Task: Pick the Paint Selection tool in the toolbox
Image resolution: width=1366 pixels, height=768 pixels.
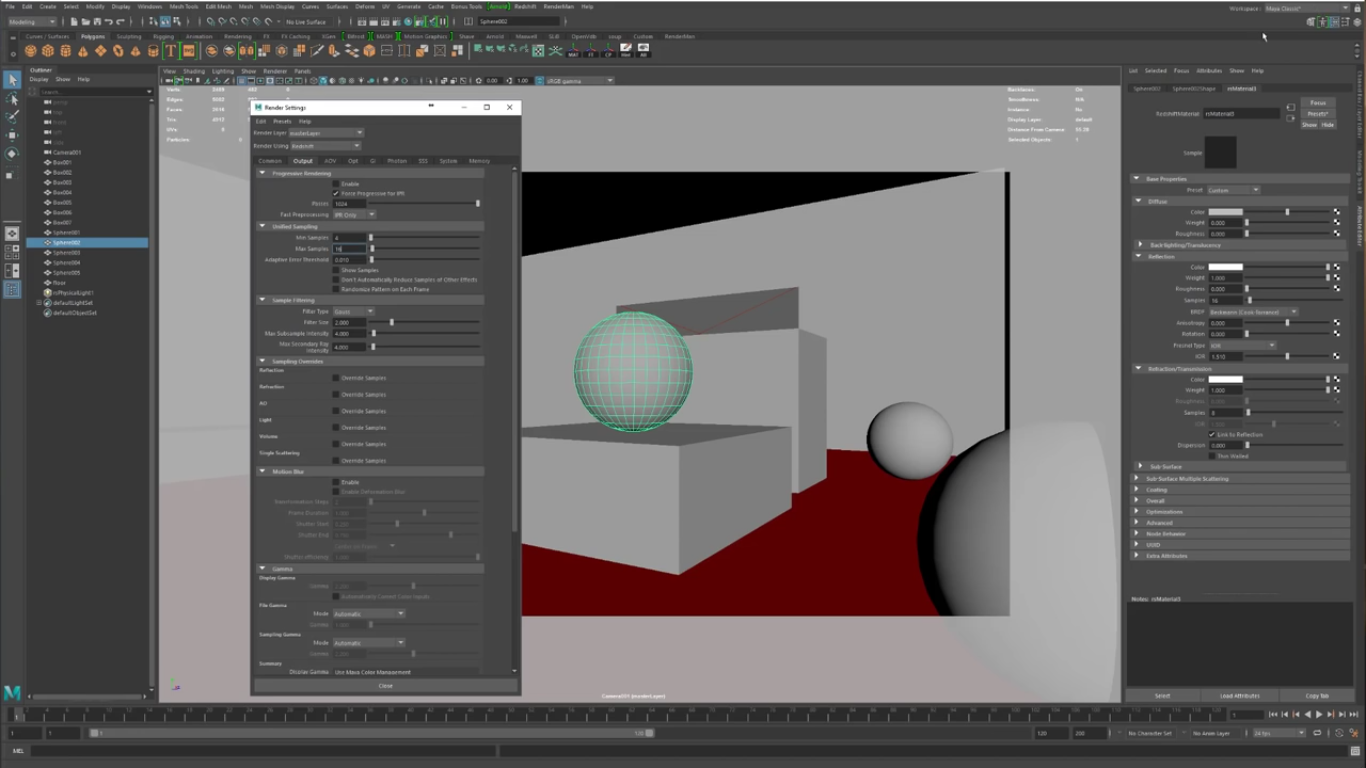Action: coord(12,117)
